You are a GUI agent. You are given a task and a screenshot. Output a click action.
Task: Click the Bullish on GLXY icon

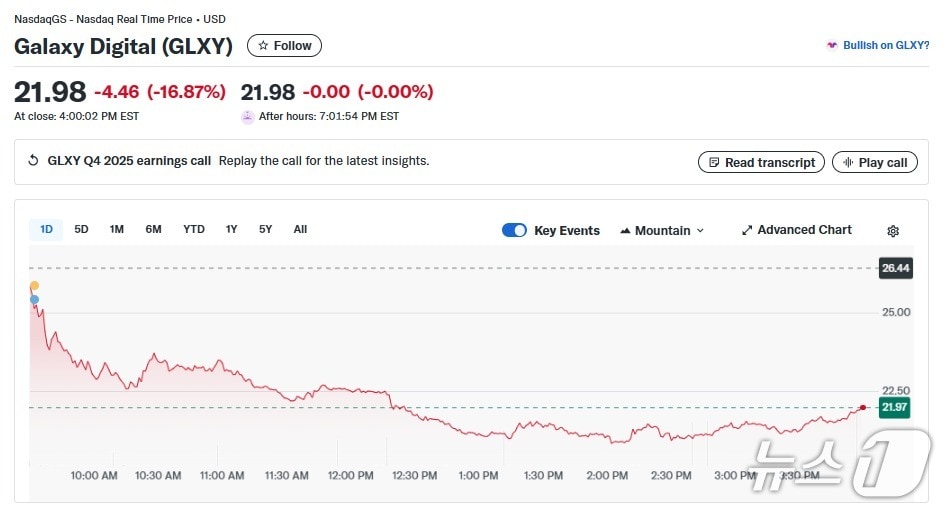[x=832, y=46]
